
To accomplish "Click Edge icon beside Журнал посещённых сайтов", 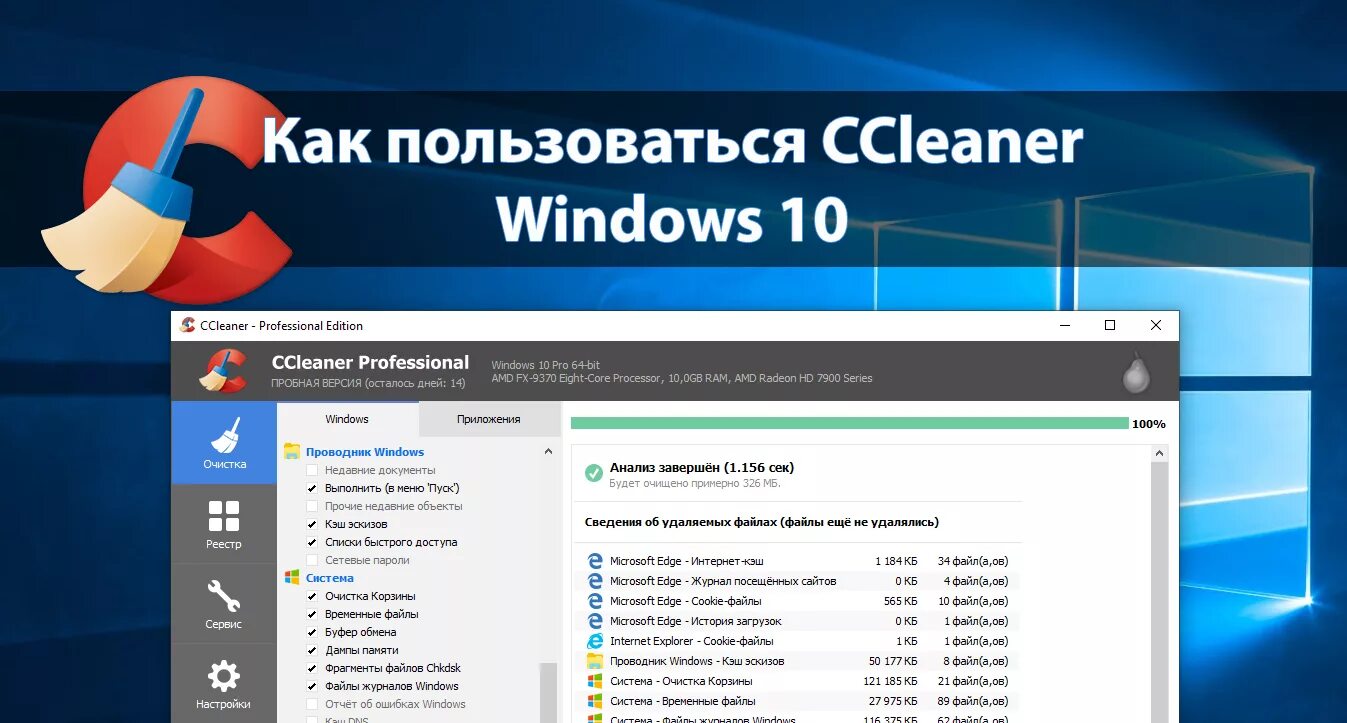I will pyautogui.click(x=595, y=581).
